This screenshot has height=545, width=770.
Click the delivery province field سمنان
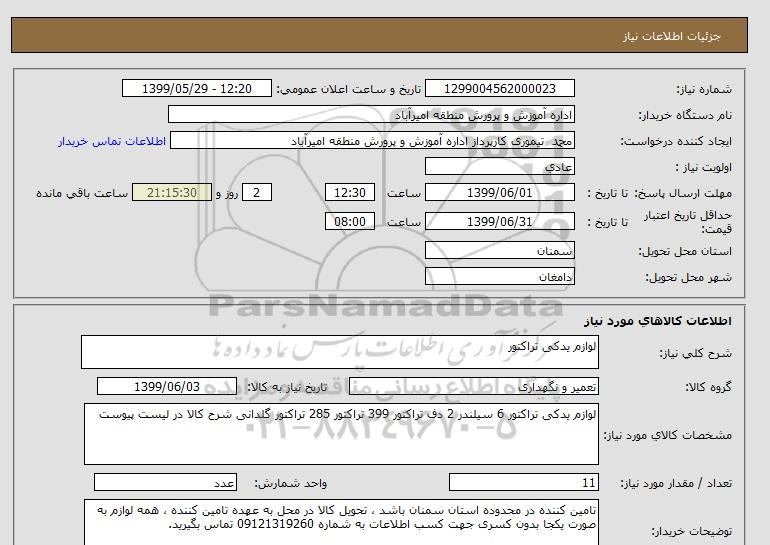coord(499,250)
